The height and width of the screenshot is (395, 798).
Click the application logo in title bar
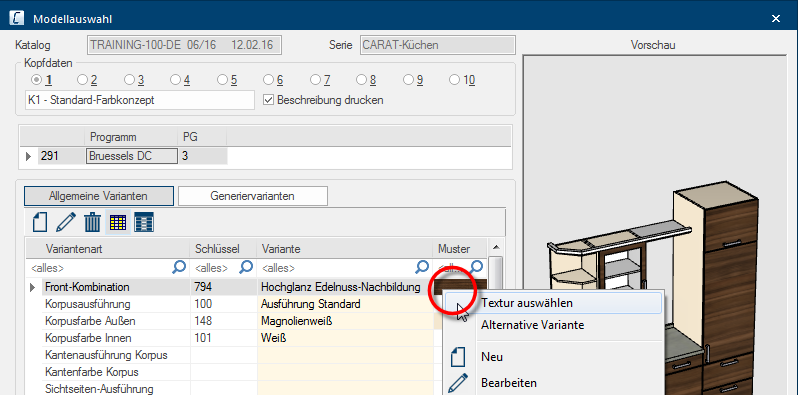point(17,19)
